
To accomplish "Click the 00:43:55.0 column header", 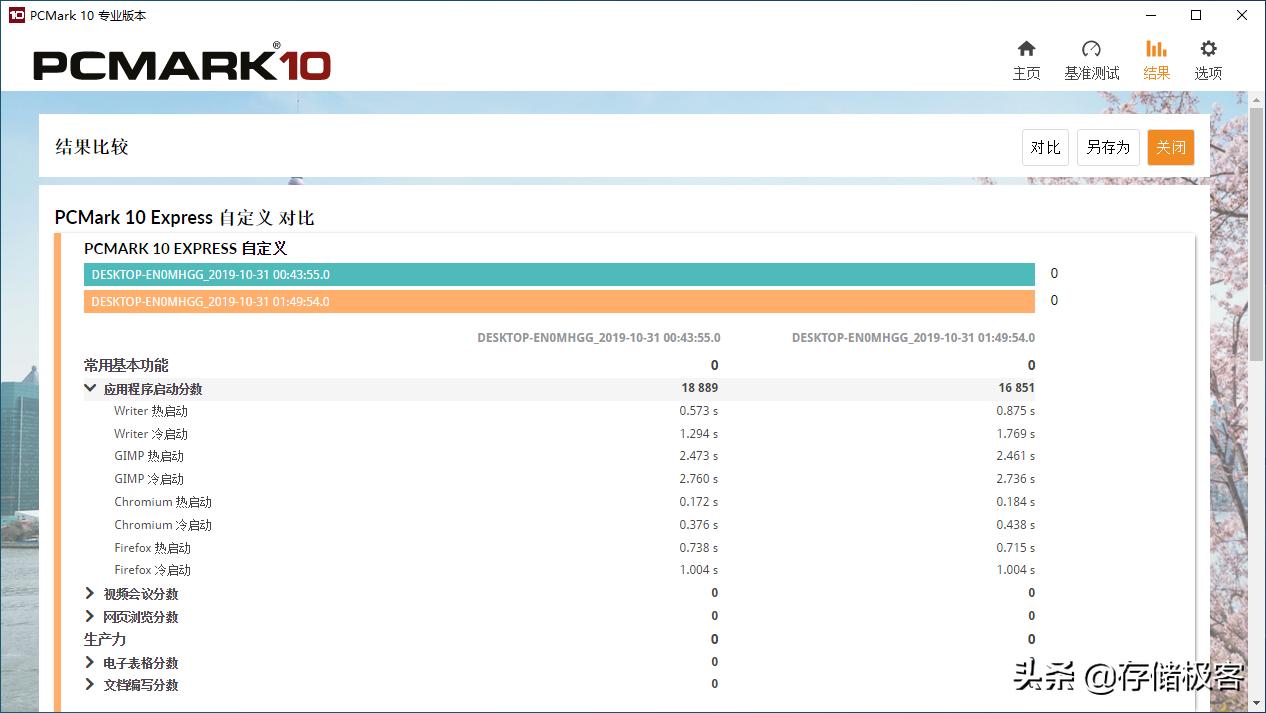I will (598, 338).
